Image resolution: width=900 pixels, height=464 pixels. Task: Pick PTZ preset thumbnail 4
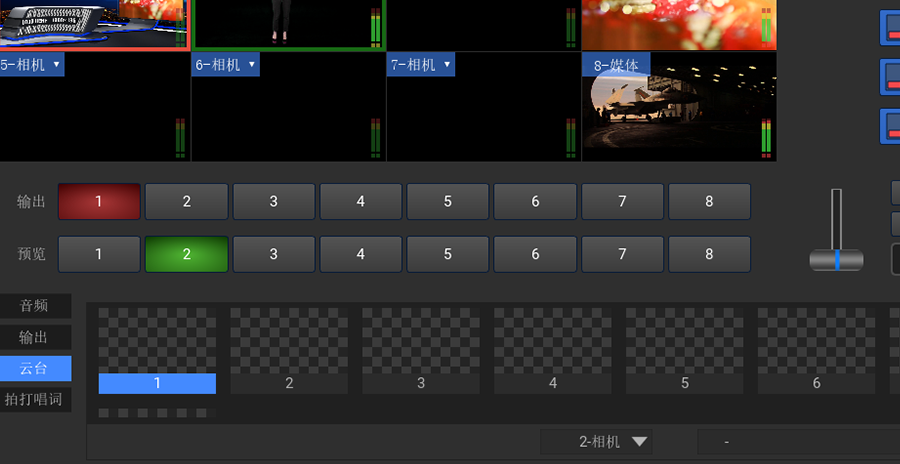[553, 349]
